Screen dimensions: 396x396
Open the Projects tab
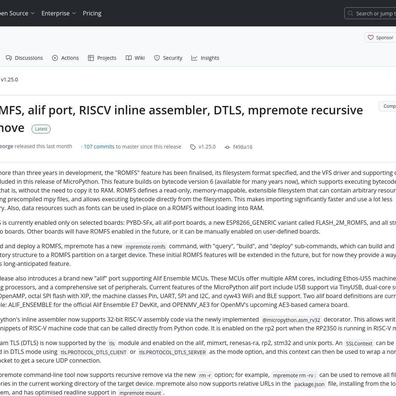[102, 58]
